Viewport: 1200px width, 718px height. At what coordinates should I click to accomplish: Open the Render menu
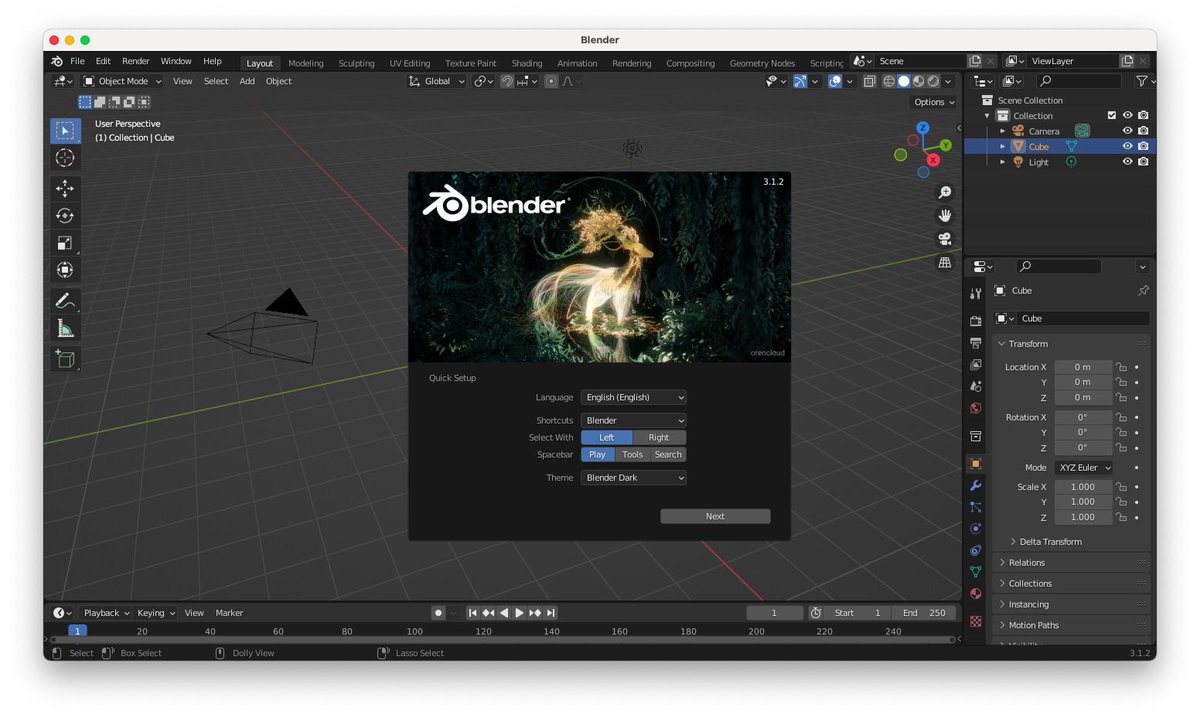(x=136, y=61)
